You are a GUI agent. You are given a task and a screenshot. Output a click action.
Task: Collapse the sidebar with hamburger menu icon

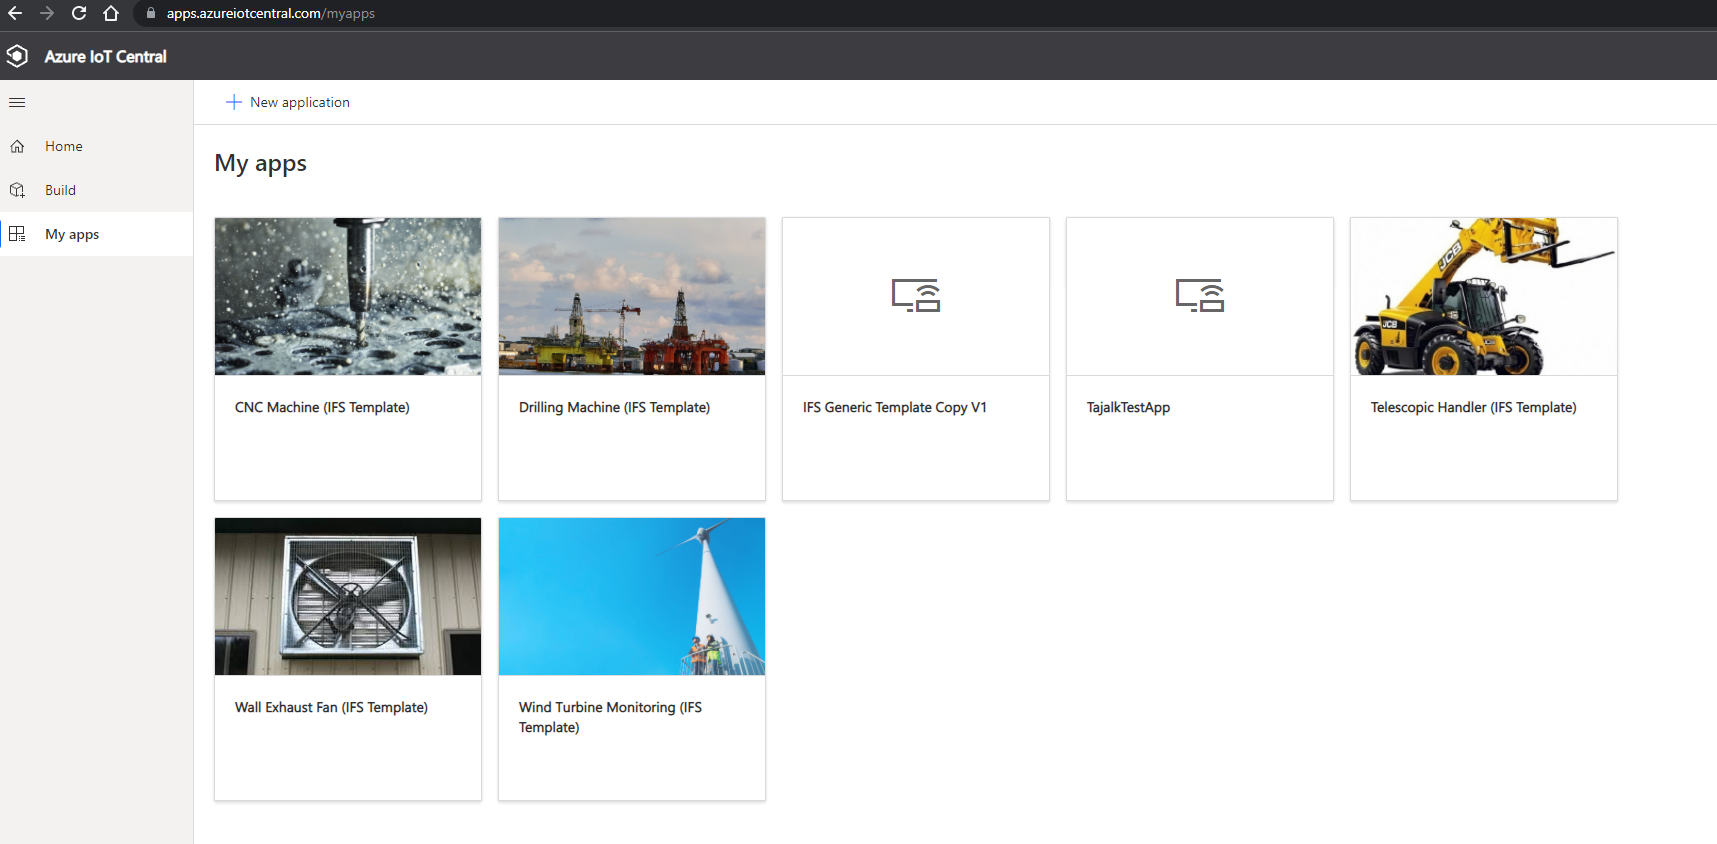point(17,102)
